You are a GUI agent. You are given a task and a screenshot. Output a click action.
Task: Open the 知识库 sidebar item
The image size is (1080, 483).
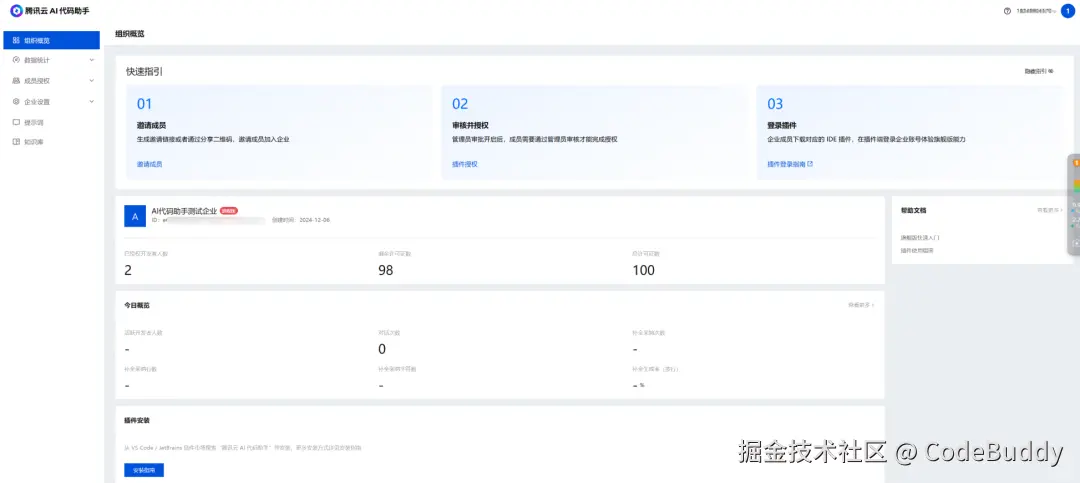(x=52, y=142)
